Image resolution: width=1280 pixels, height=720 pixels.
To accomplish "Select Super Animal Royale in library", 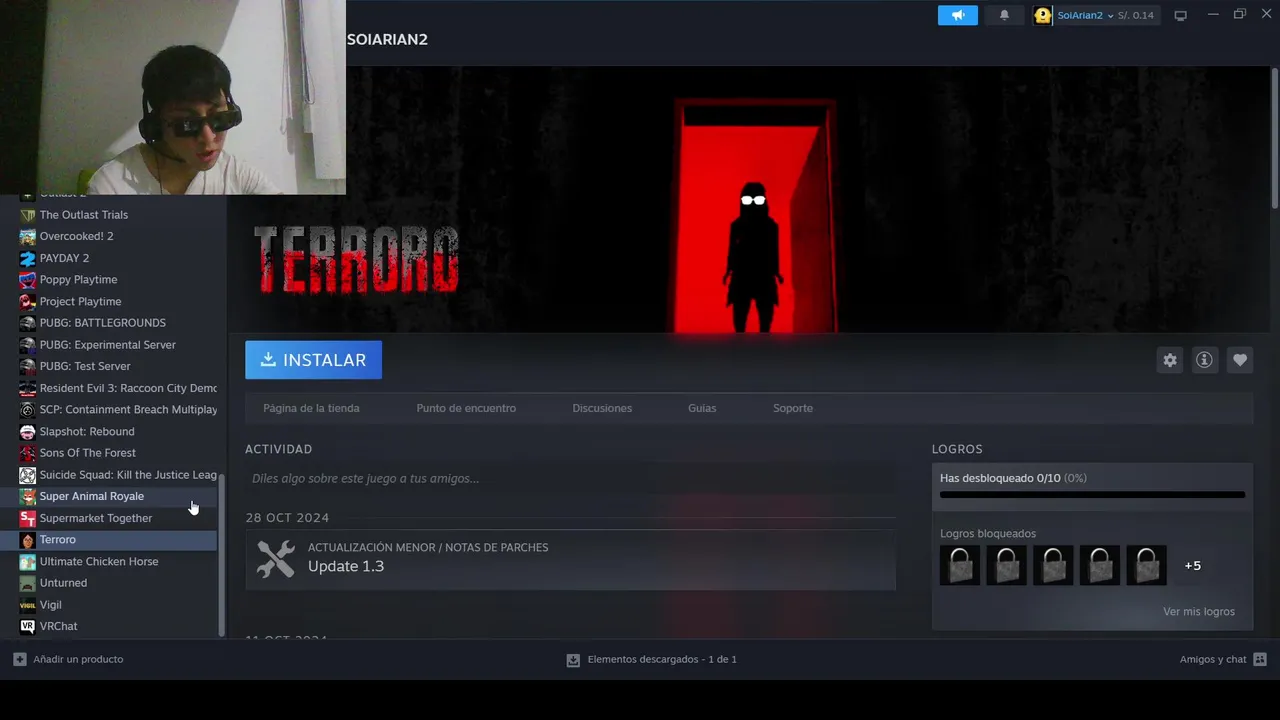I will [118, 496].
